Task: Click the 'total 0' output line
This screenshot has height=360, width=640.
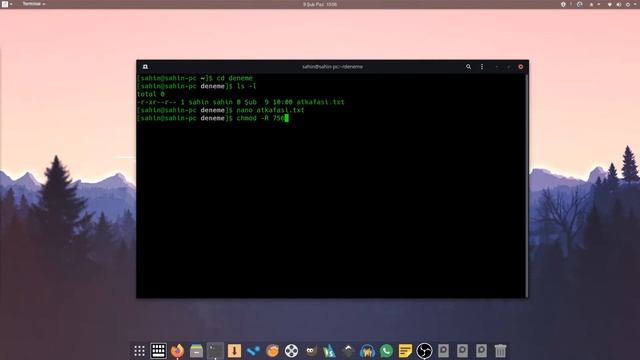Action: [151, 94]
